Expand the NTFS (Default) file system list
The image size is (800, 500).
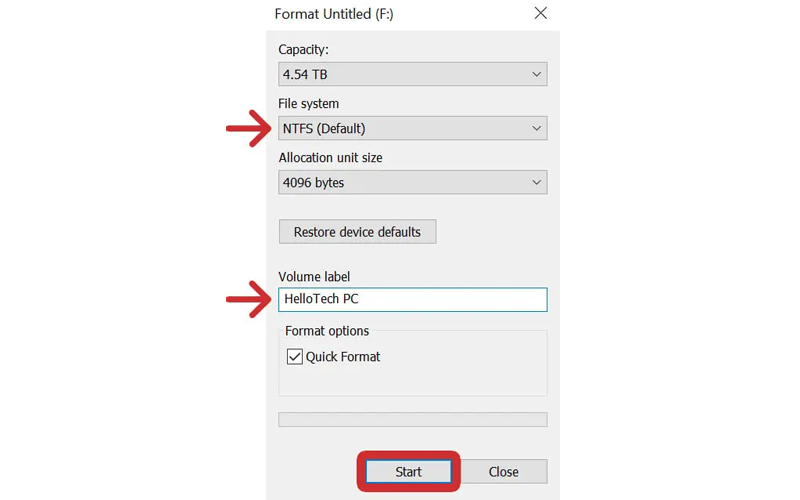(x=400, y=129)
